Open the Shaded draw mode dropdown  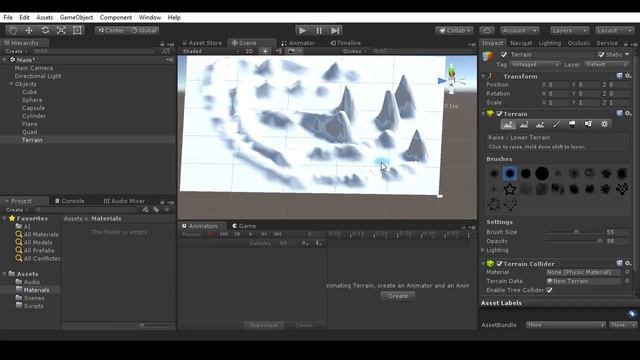point(211,51)
